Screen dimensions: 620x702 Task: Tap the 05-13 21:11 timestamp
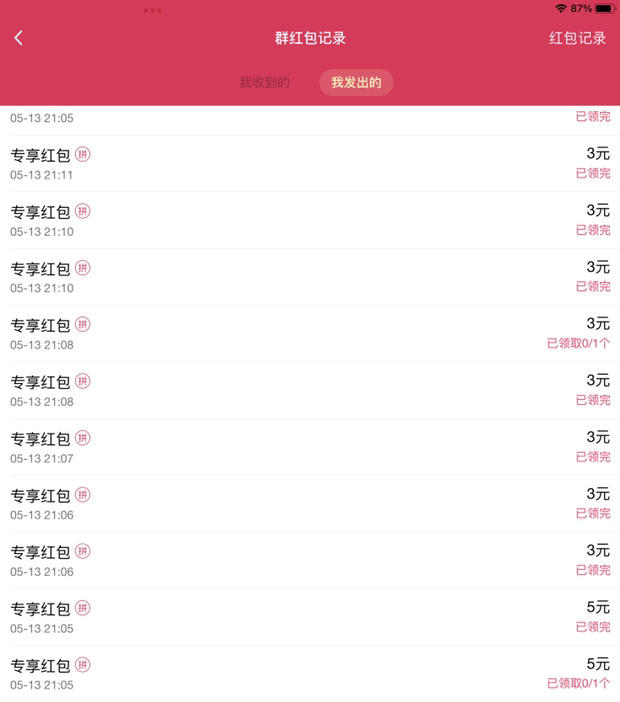pyautogui.click(x=42, y=175)
